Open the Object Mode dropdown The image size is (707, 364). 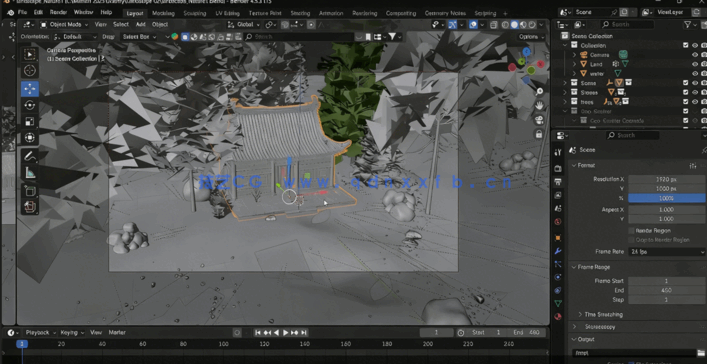tap(64, 24)
